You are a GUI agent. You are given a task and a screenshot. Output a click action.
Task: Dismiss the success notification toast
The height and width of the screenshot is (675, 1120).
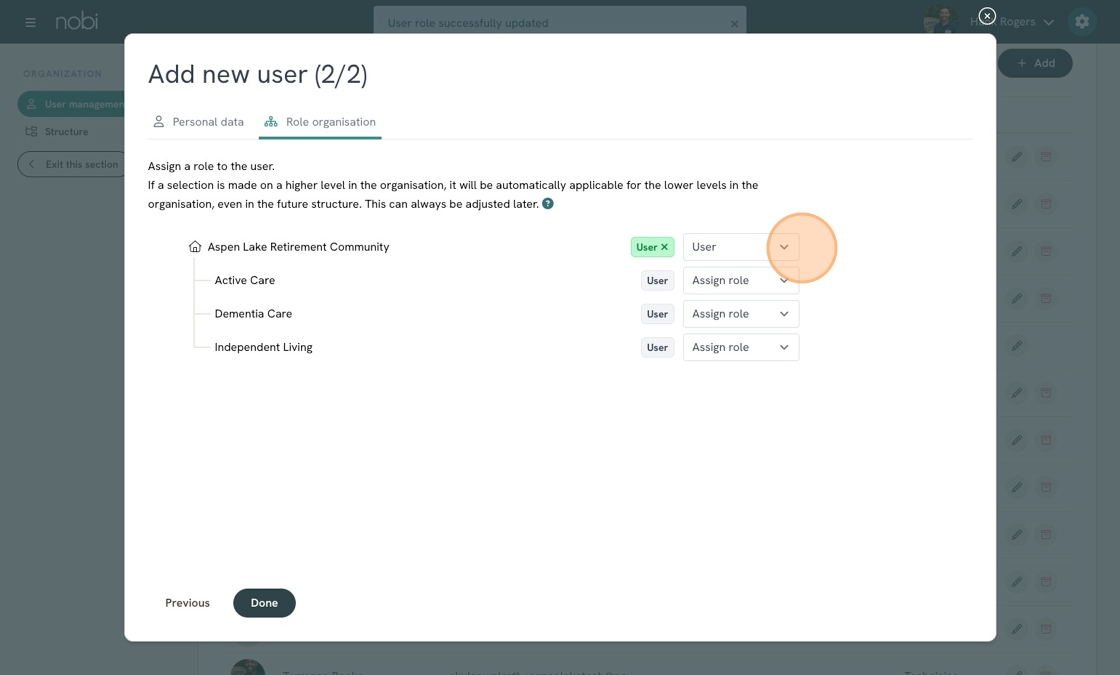pyautogui.click(x=734, y=24)
